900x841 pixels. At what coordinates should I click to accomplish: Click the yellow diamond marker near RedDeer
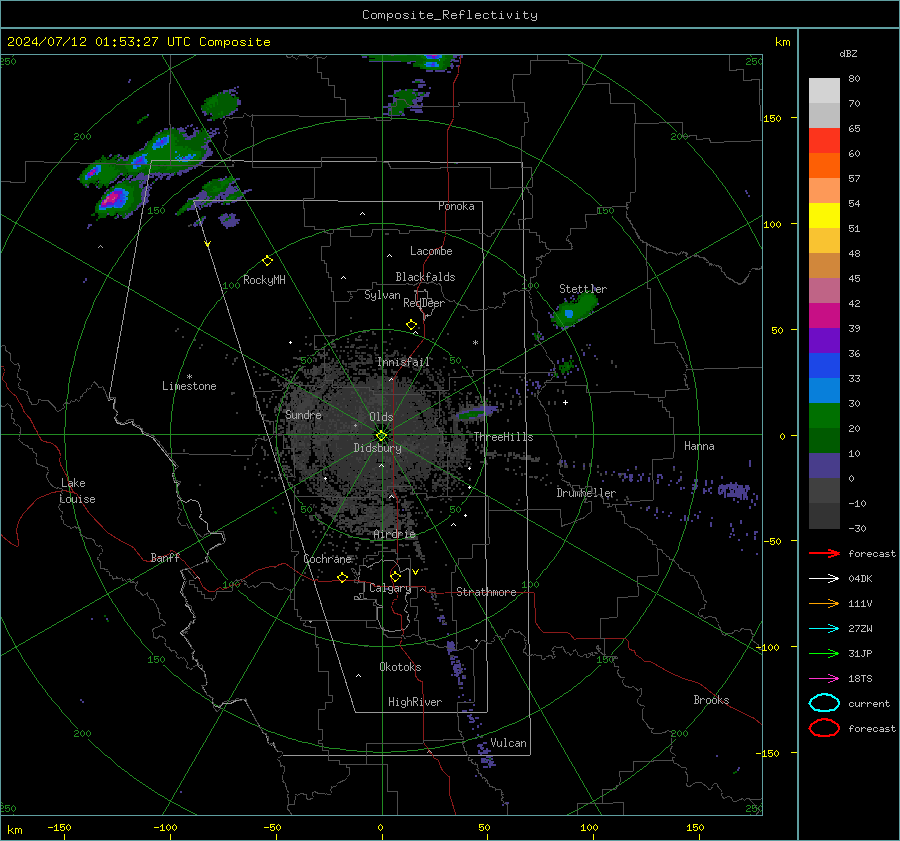412,325
